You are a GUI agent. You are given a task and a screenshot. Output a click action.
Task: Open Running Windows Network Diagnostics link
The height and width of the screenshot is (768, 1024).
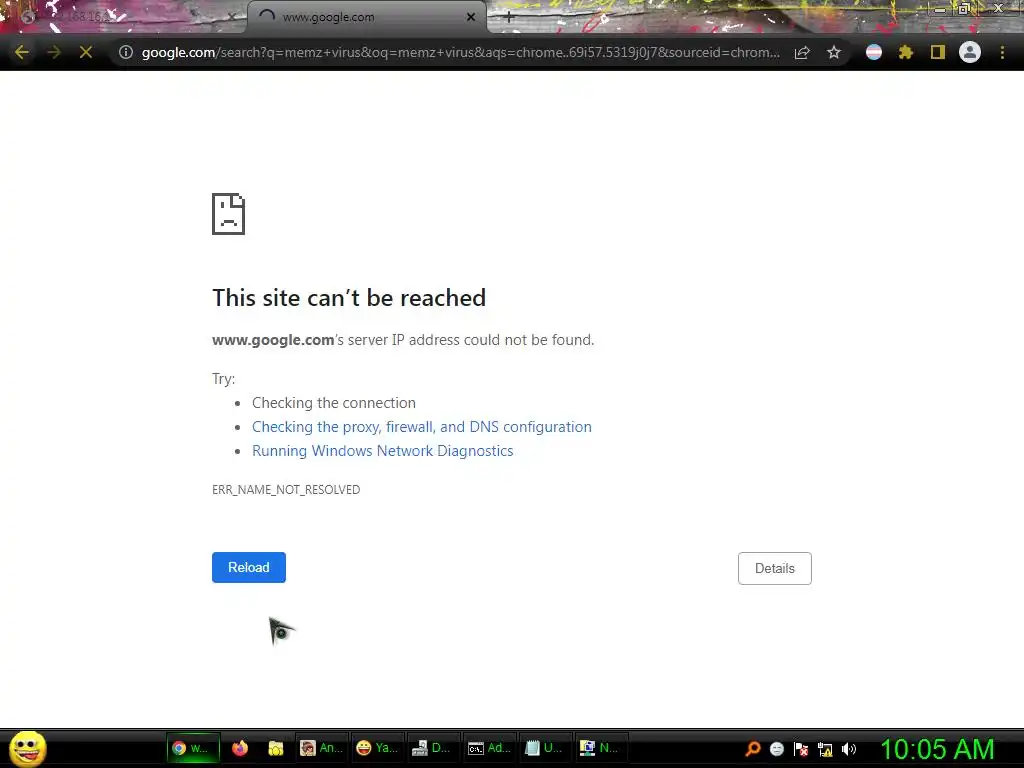coord(383,451)
